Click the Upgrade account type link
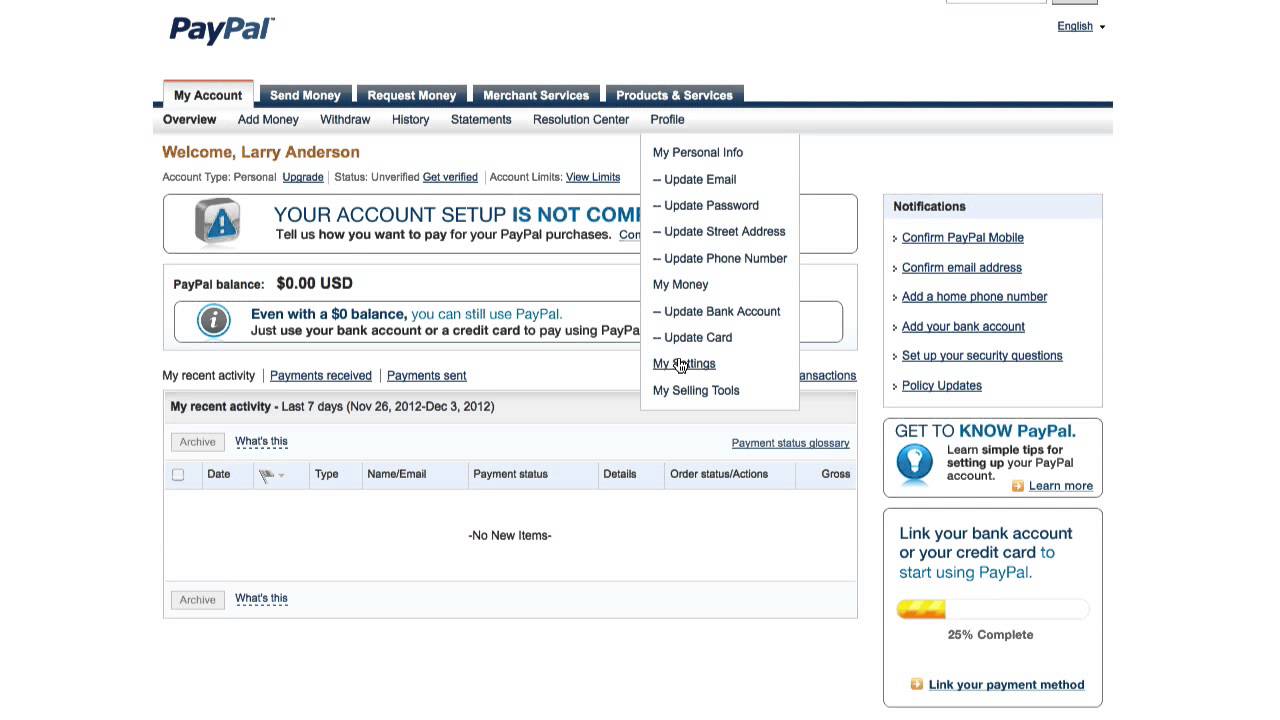The width and height of the screenshot is (1280, 720). click(x=303, y=177)
